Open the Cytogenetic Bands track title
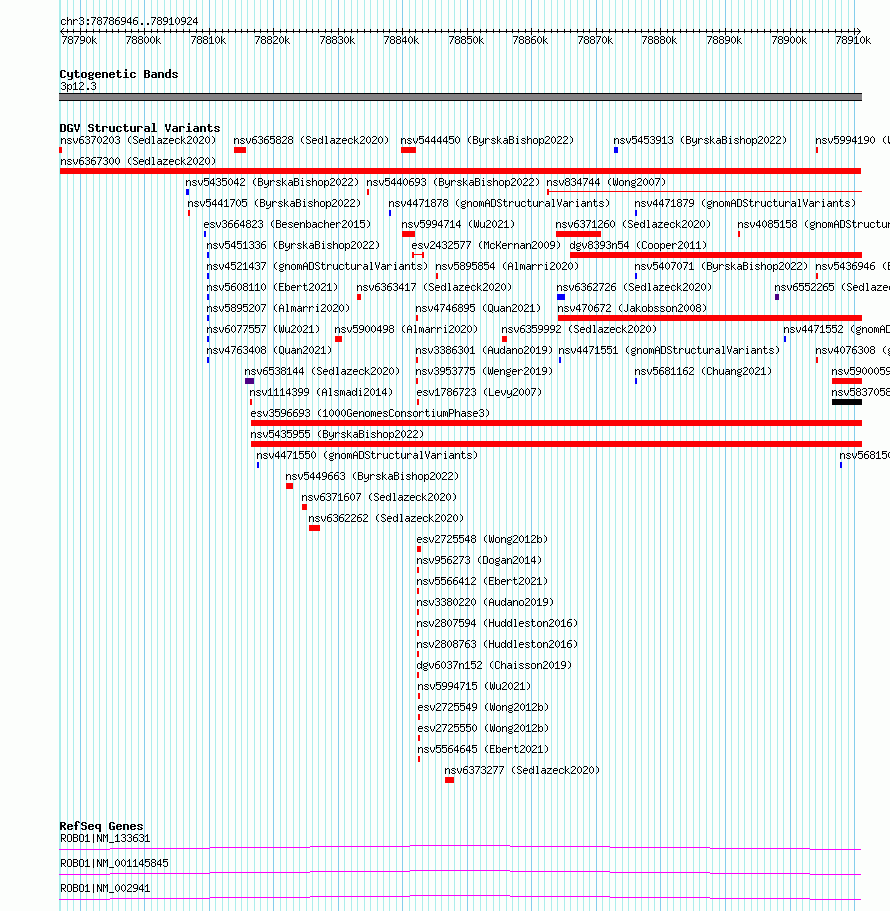This screenshot has height=911, width=890. [119, 74]
